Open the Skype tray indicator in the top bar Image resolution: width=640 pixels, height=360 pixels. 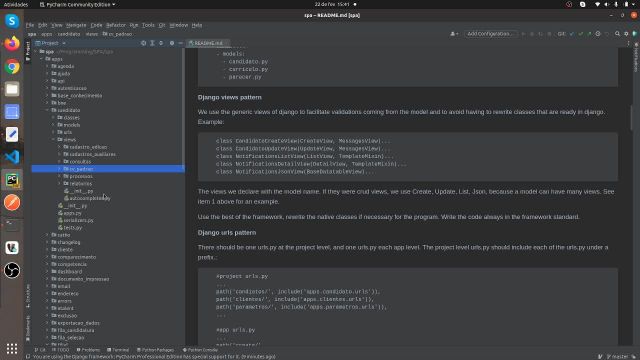pos(582,4)
